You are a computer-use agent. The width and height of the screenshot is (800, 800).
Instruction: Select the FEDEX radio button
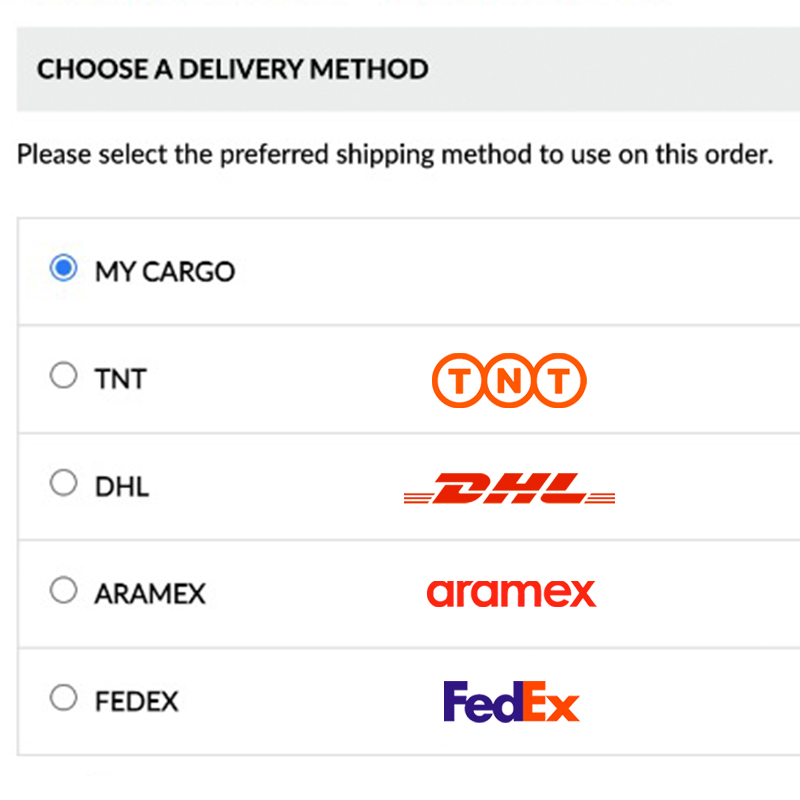coord(64,697)
